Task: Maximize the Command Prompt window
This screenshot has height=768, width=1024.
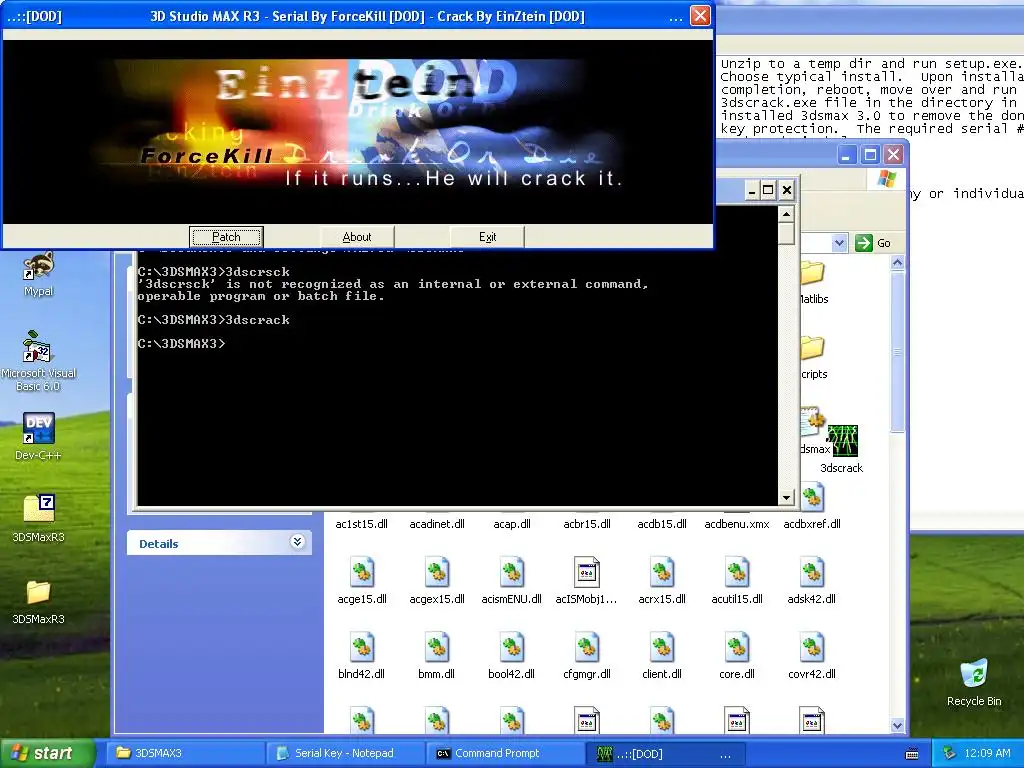Action: coord(769,190)
